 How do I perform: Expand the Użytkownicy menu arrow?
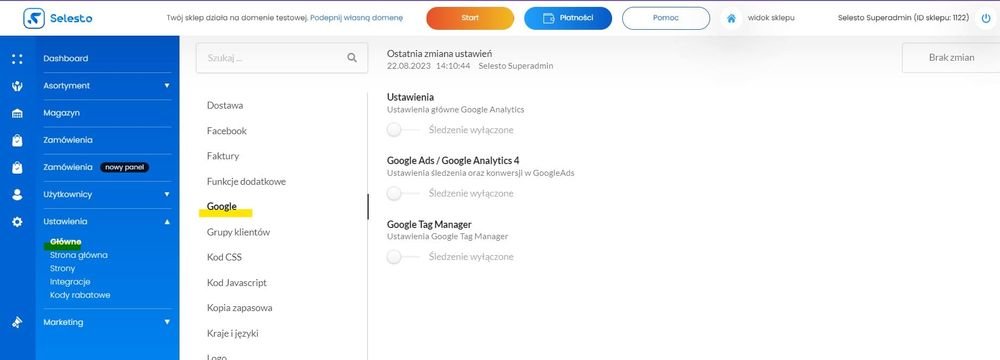(167, 194)
